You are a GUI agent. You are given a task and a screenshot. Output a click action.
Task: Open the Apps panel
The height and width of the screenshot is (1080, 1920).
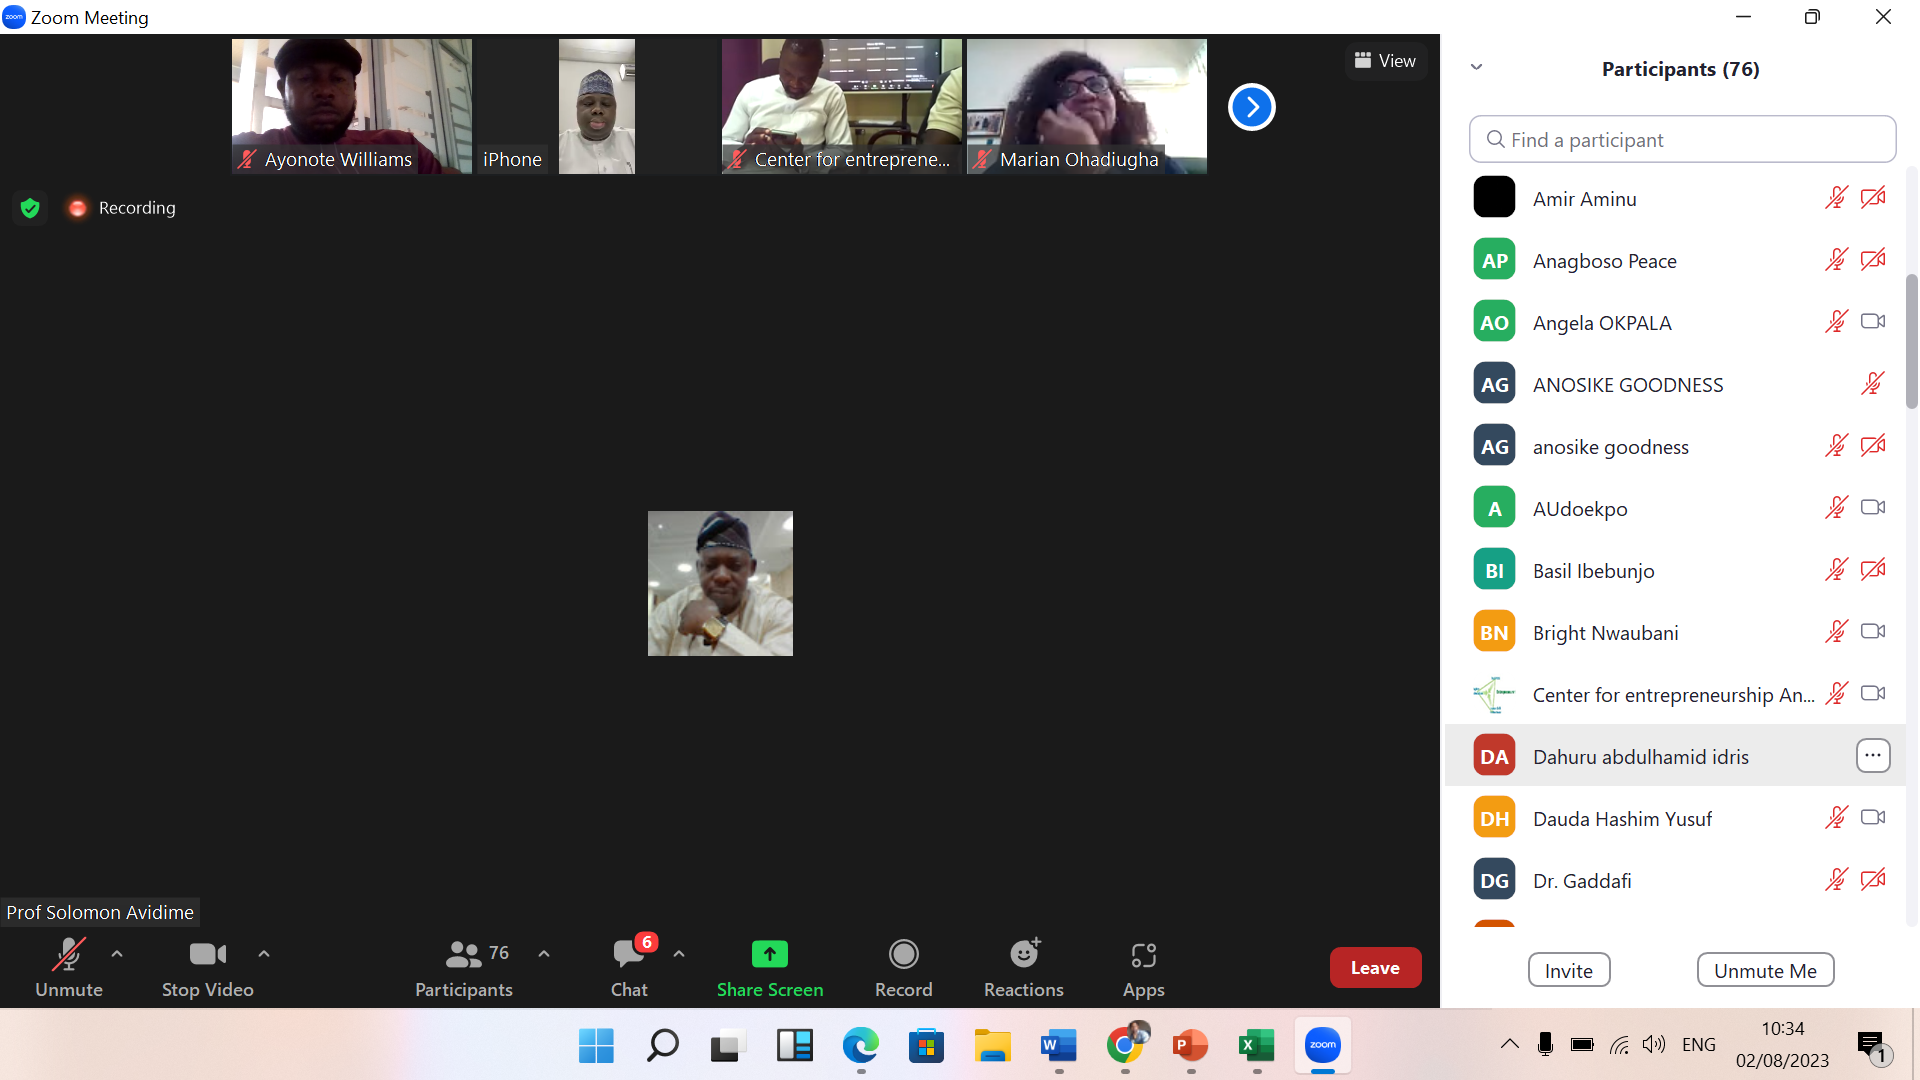tap(1144, 967)
